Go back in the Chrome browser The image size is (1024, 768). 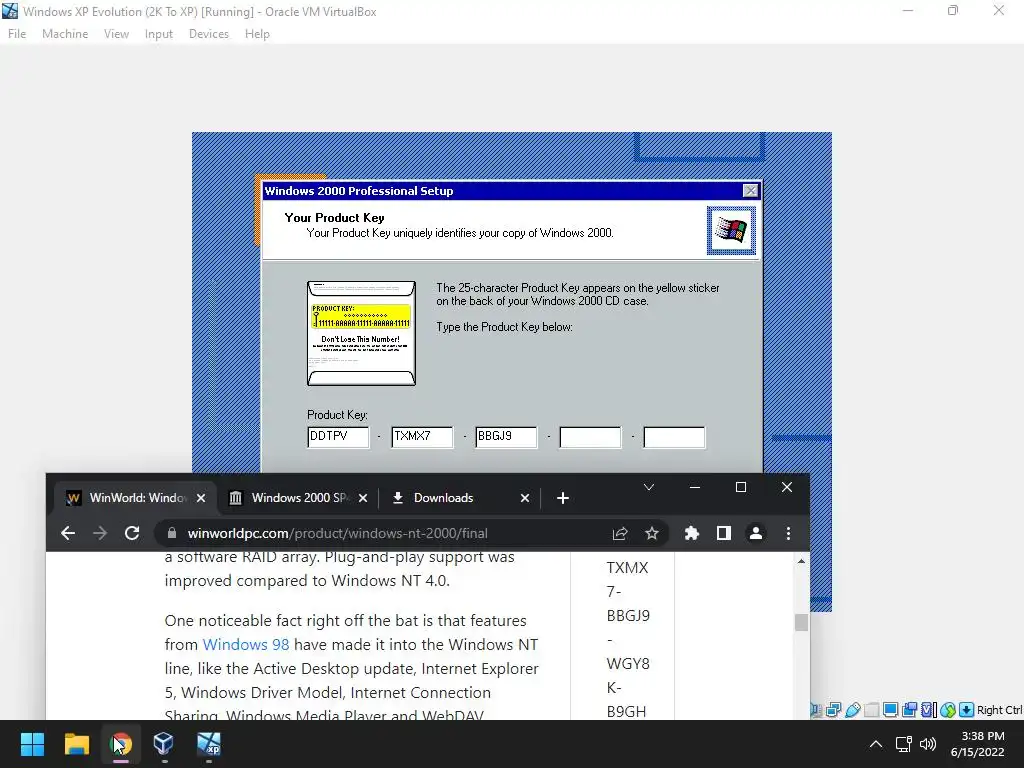click(x=68, y=534)
